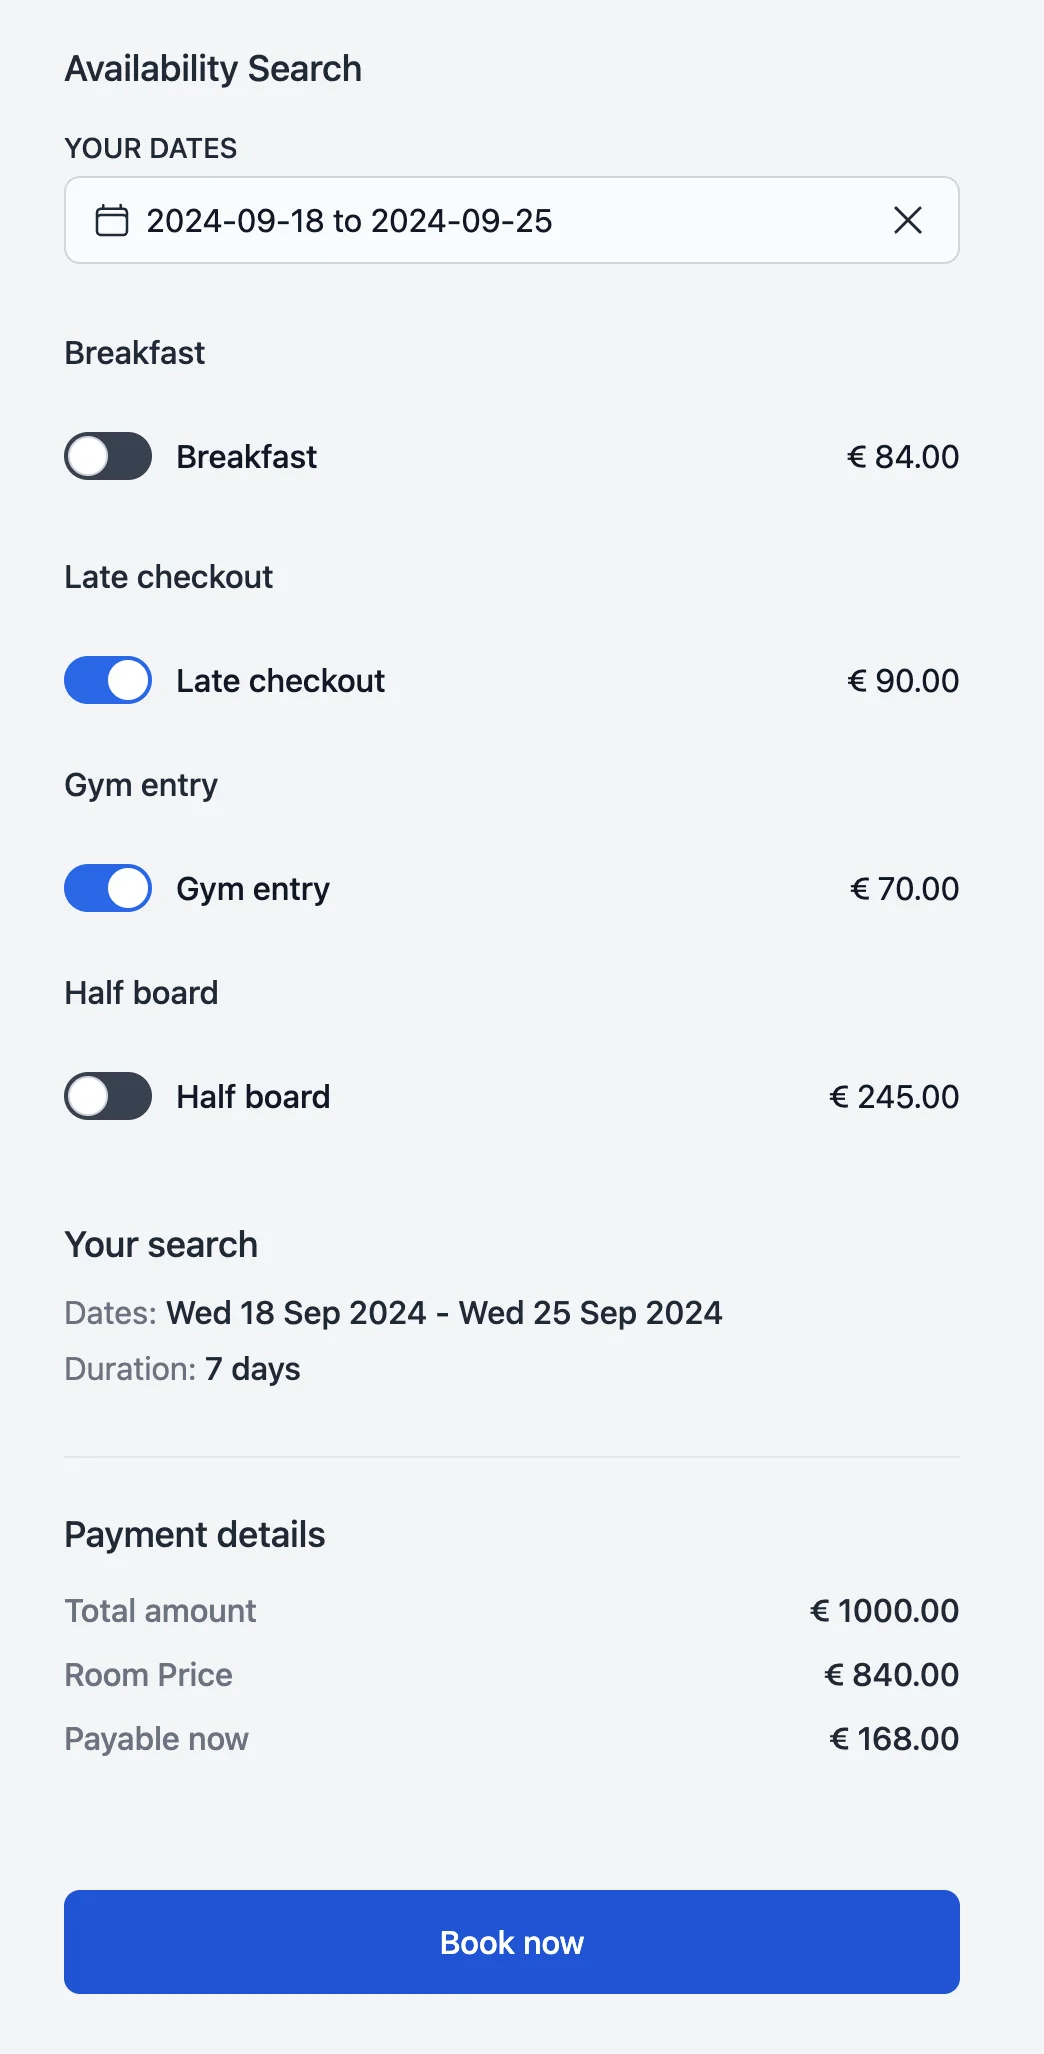Turn off the Gym entry toggle
Image resolution: width=1044 pixels, height=2054 pixels.
click(x=108, y=888)
